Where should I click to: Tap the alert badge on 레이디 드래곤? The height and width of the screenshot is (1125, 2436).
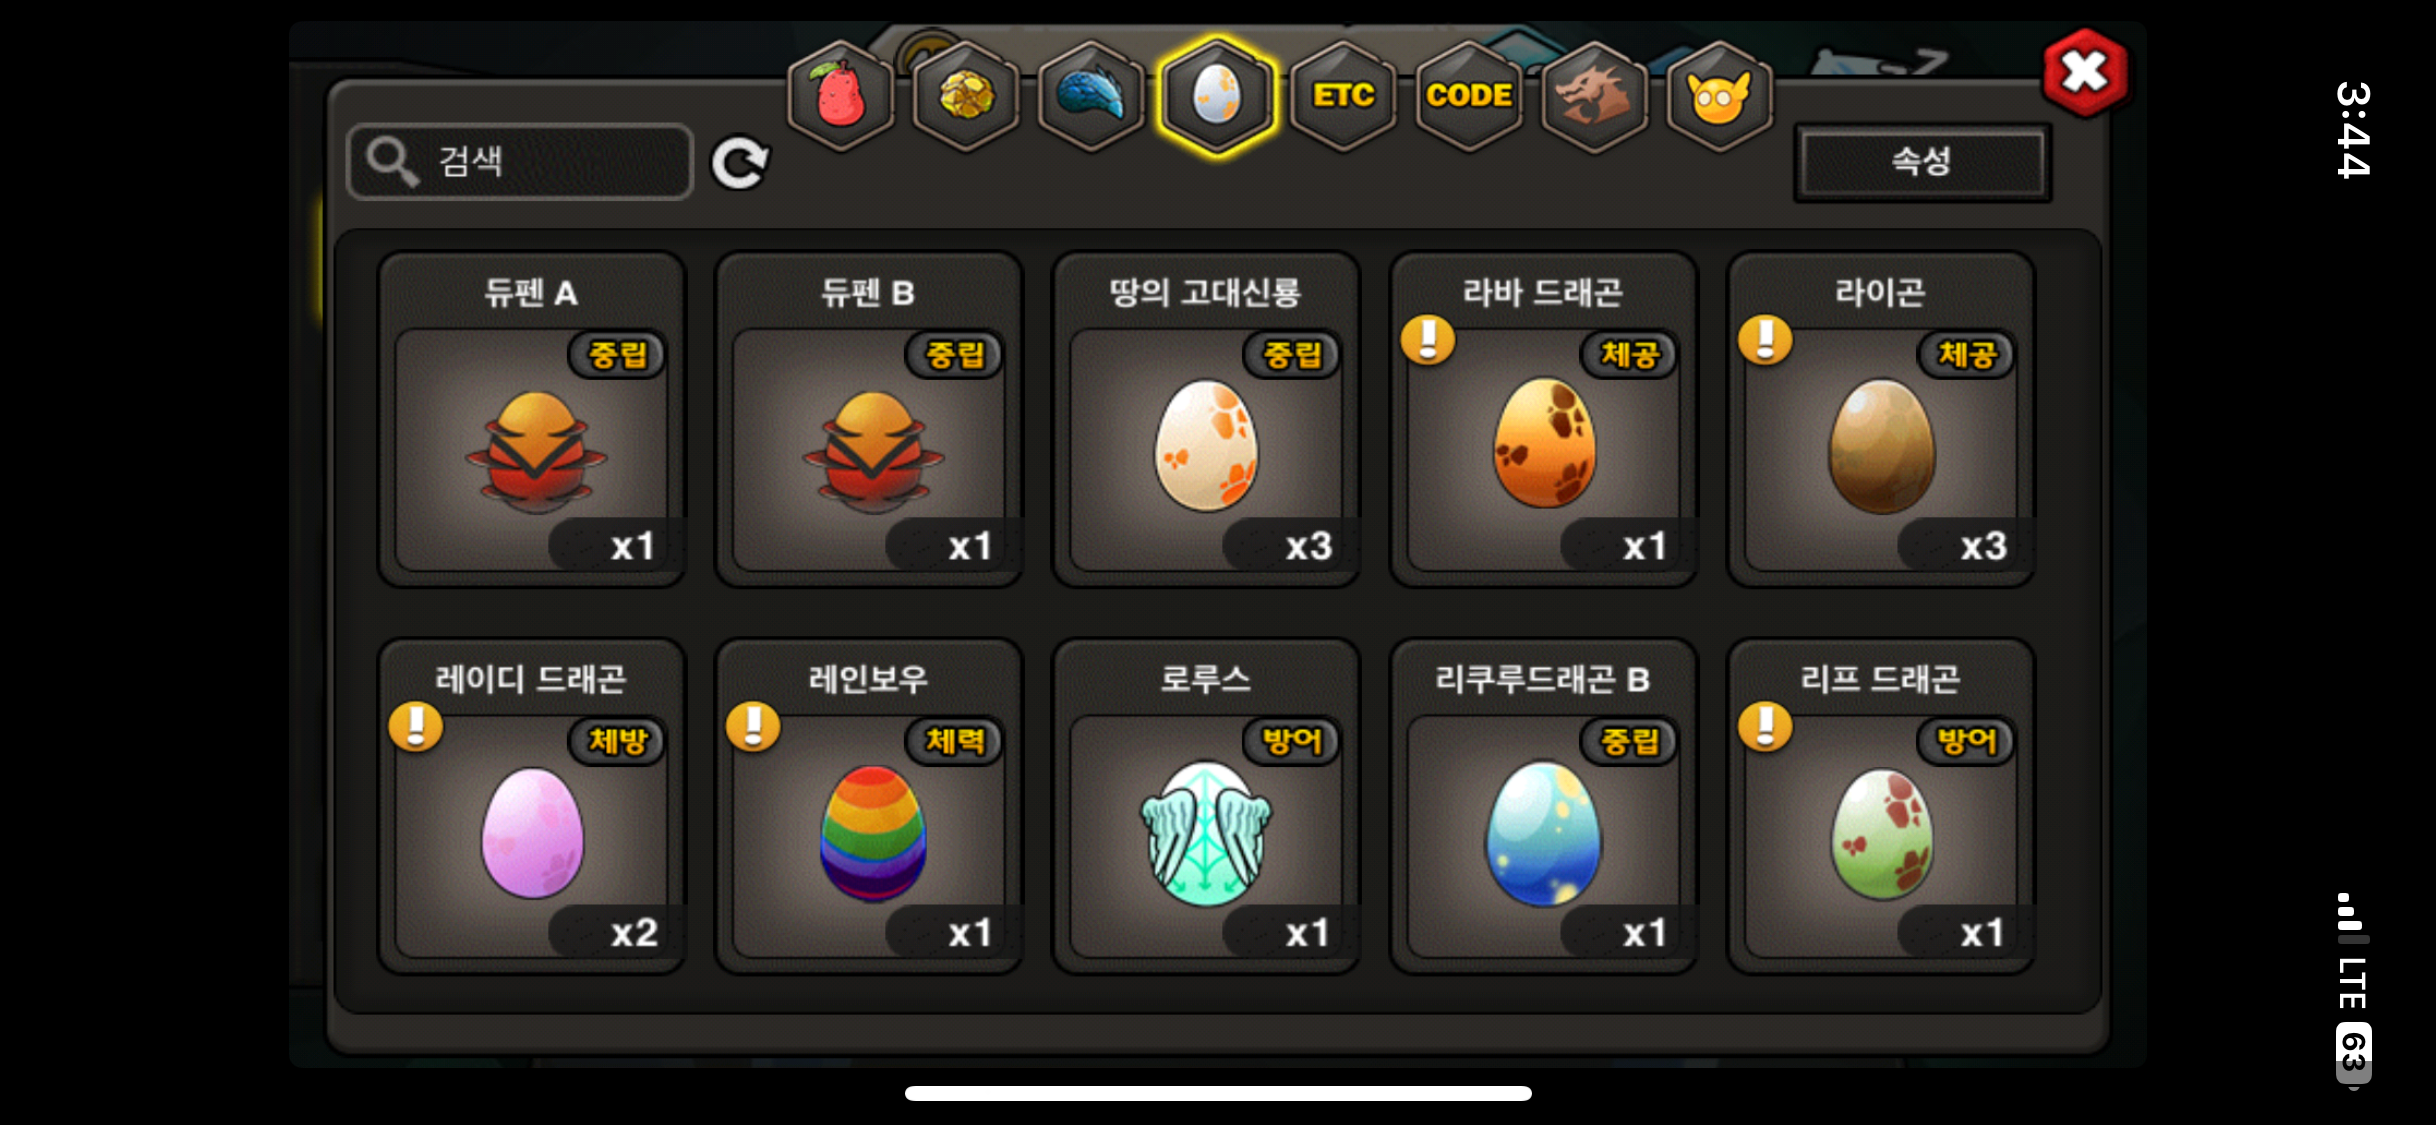[x=416, y=727]
